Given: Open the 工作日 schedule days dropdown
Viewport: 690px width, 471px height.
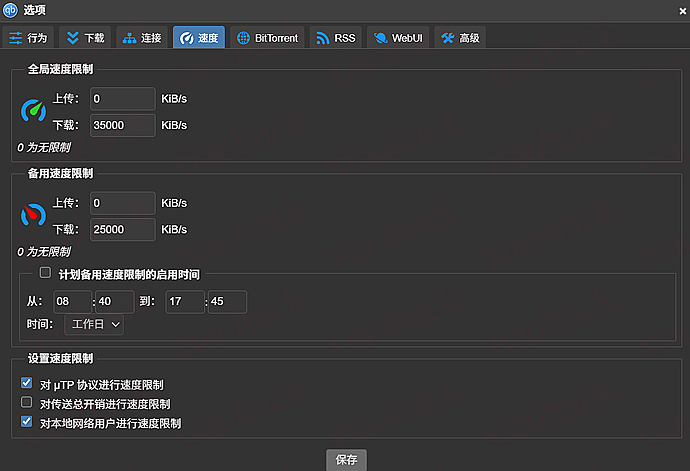Looking at the screenshot, I should [x=94, y=324].
